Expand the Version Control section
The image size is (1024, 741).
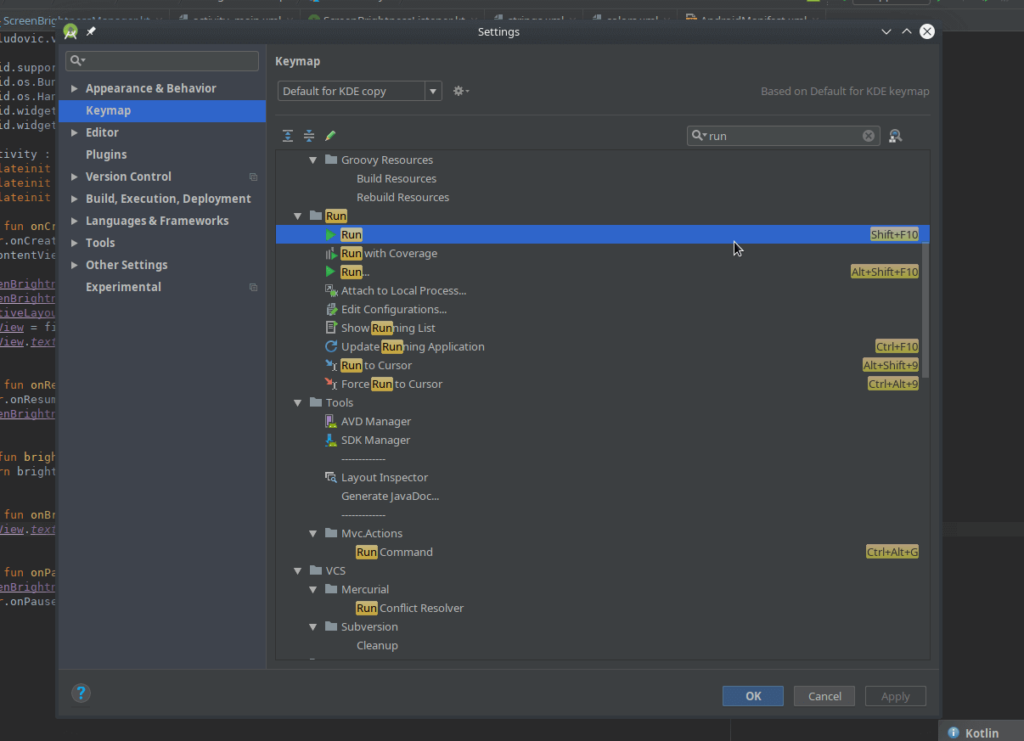74,176
